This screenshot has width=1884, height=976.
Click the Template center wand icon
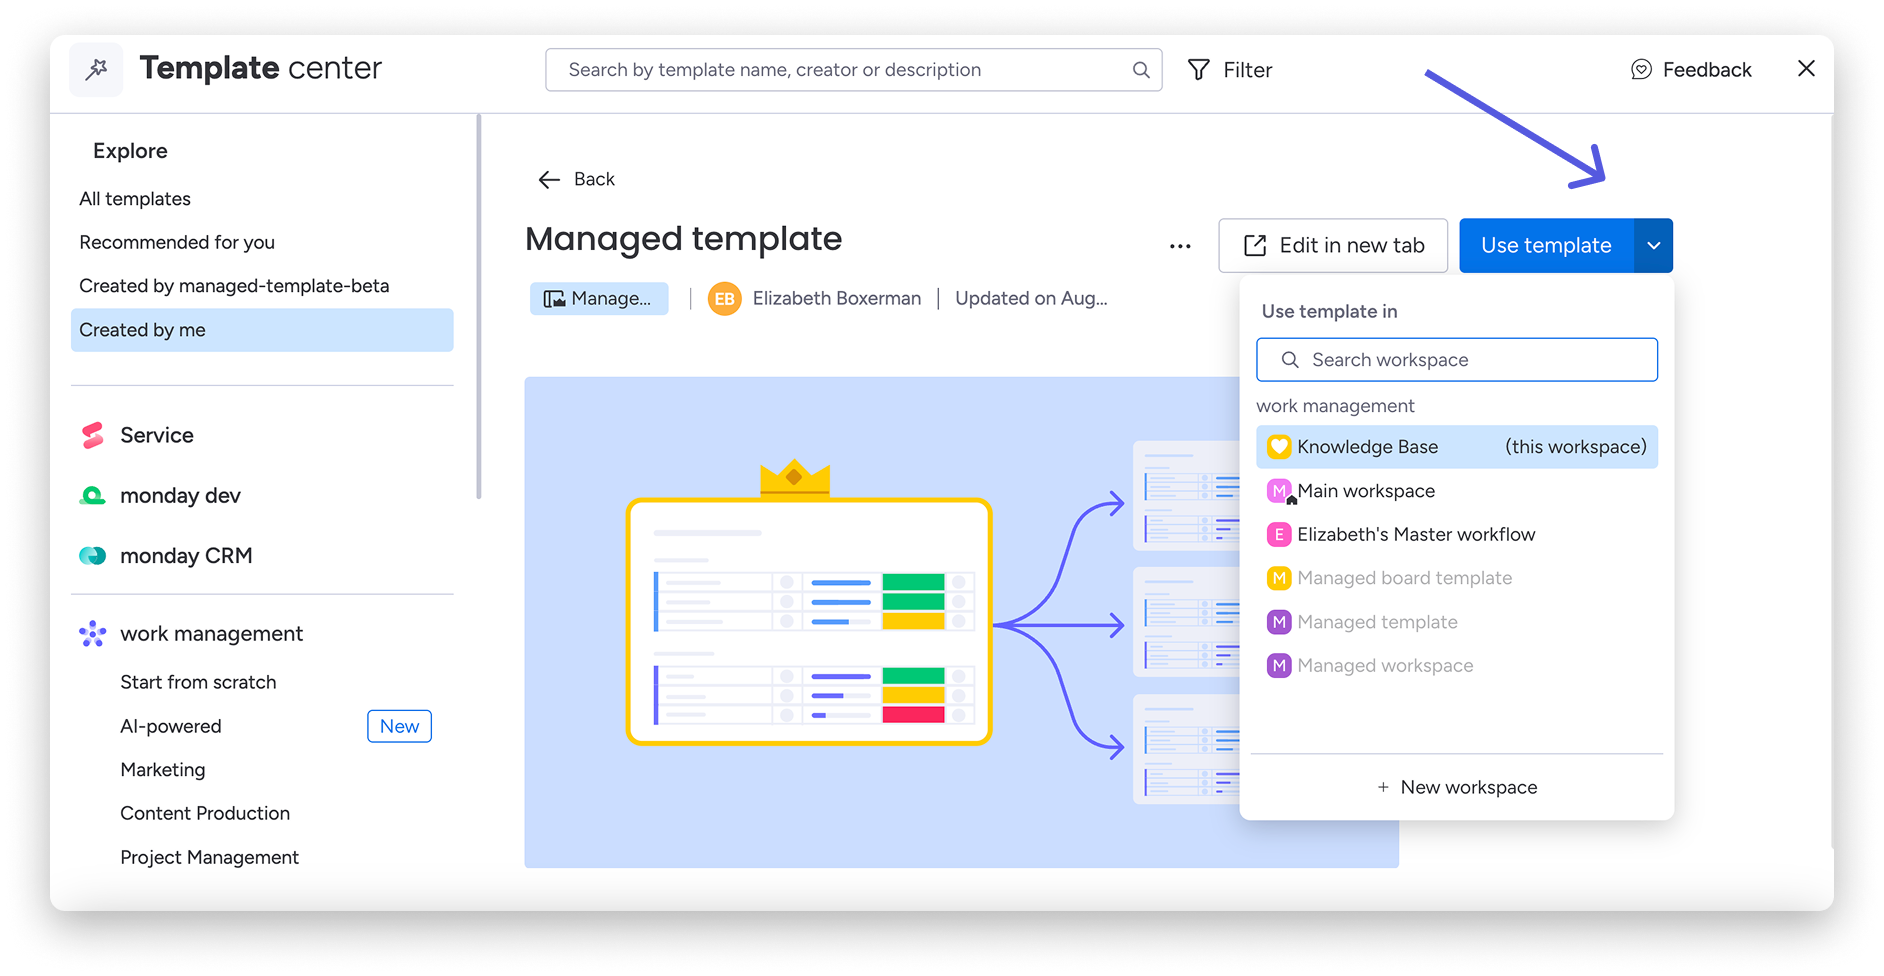(96, 69)
